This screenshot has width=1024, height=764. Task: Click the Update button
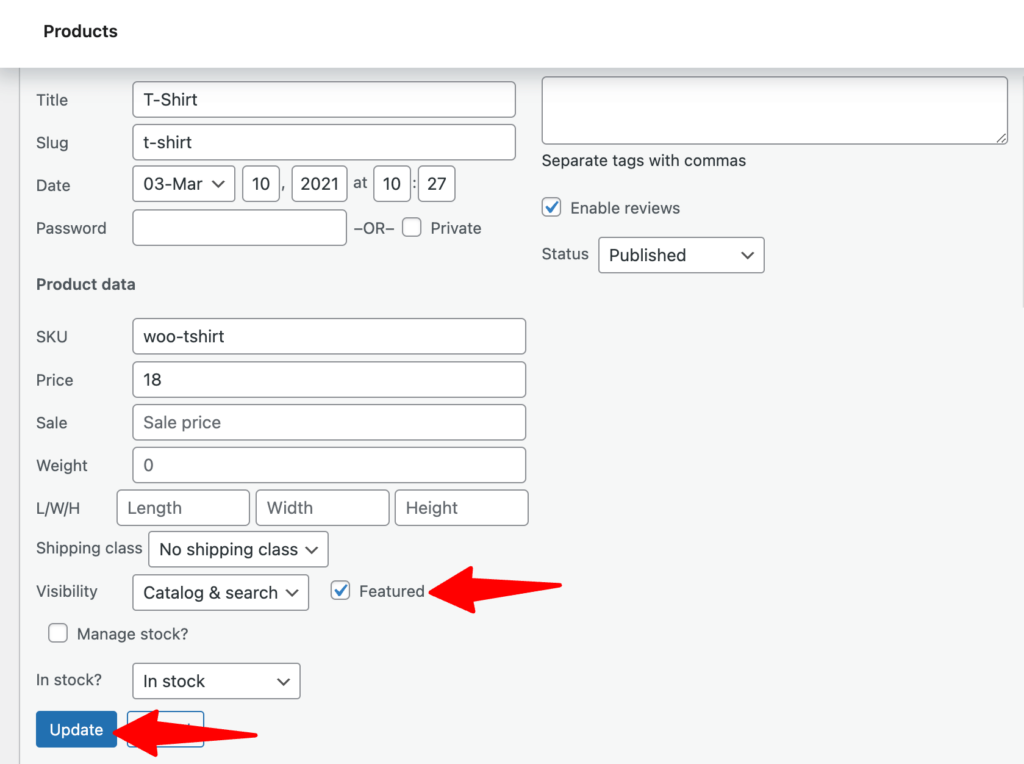click(x=76, y=729)
